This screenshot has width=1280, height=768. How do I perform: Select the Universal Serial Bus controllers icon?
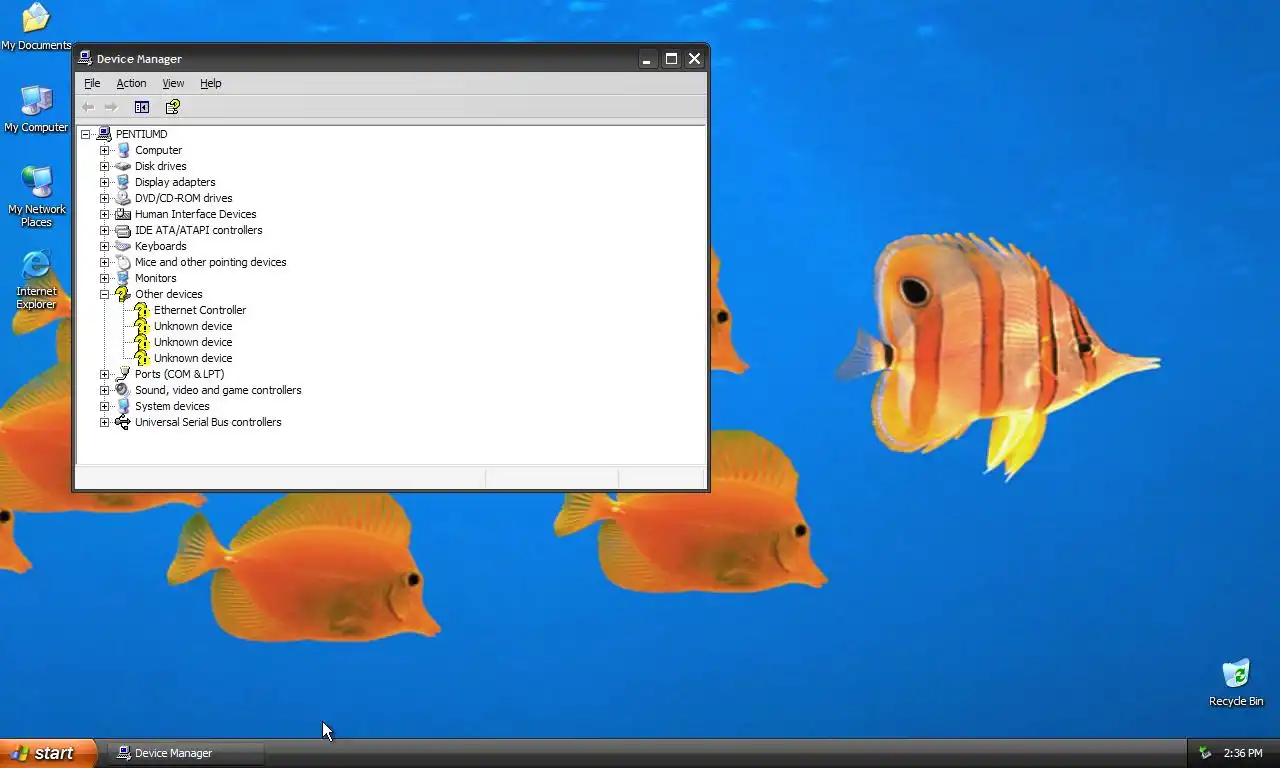pyautogui.click(x=123, y=422)
